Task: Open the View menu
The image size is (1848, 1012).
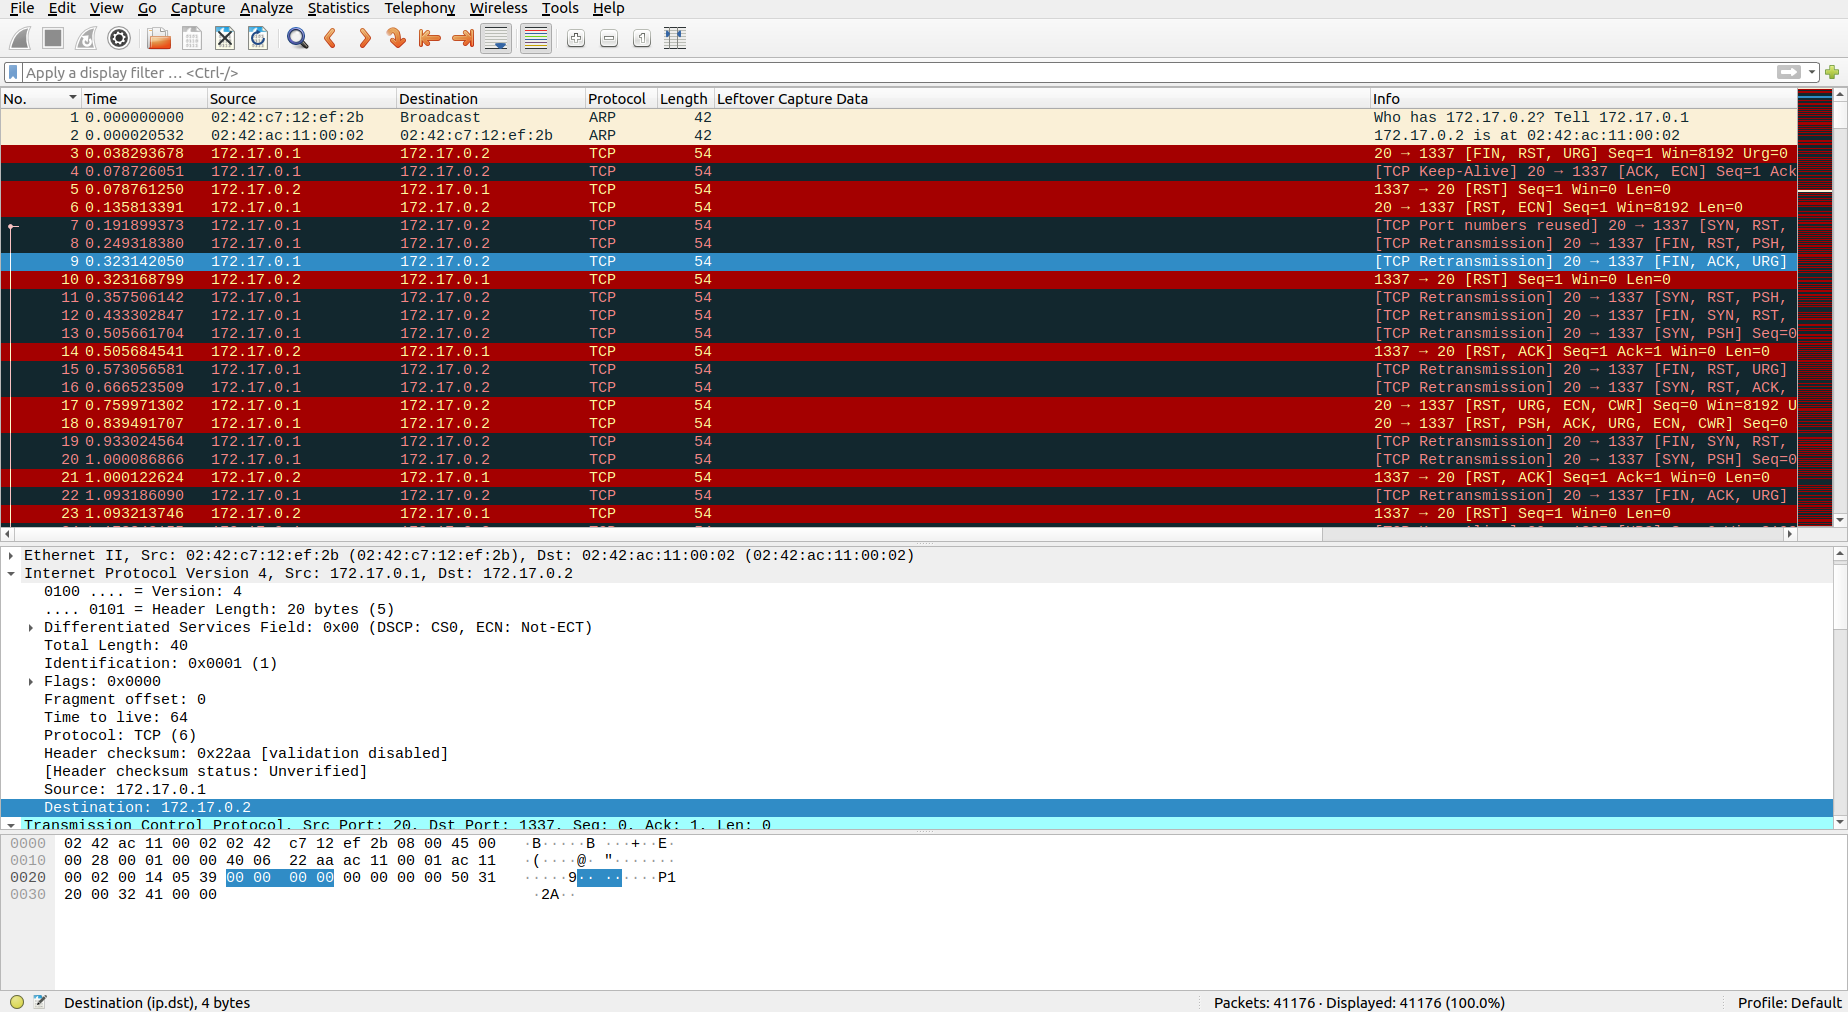Action: point(106,8)
